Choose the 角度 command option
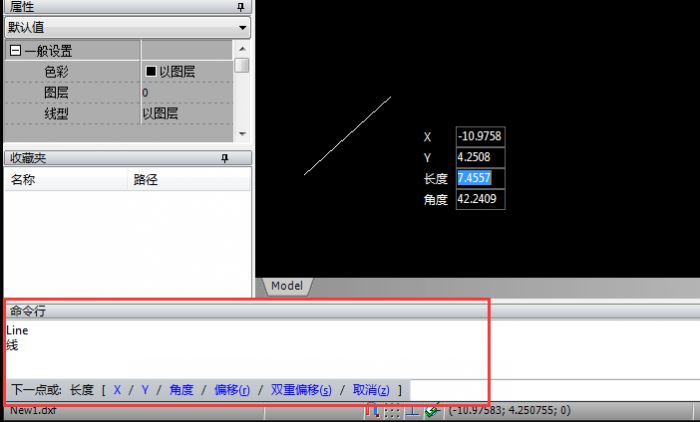Image resolution: width=700 pixels, height=422 pixels. [x=181, y=389]
